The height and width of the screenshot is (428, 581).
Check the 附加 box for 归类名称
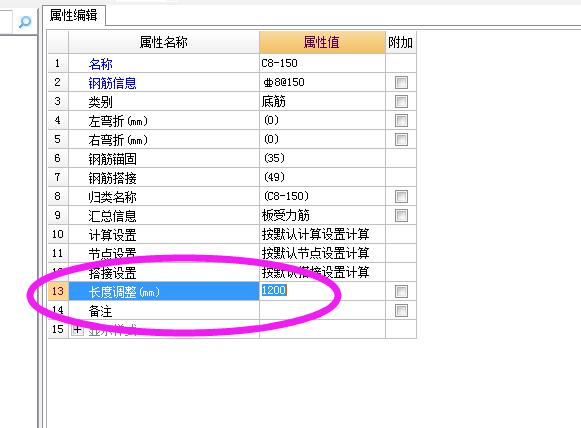tap(401, 196)
